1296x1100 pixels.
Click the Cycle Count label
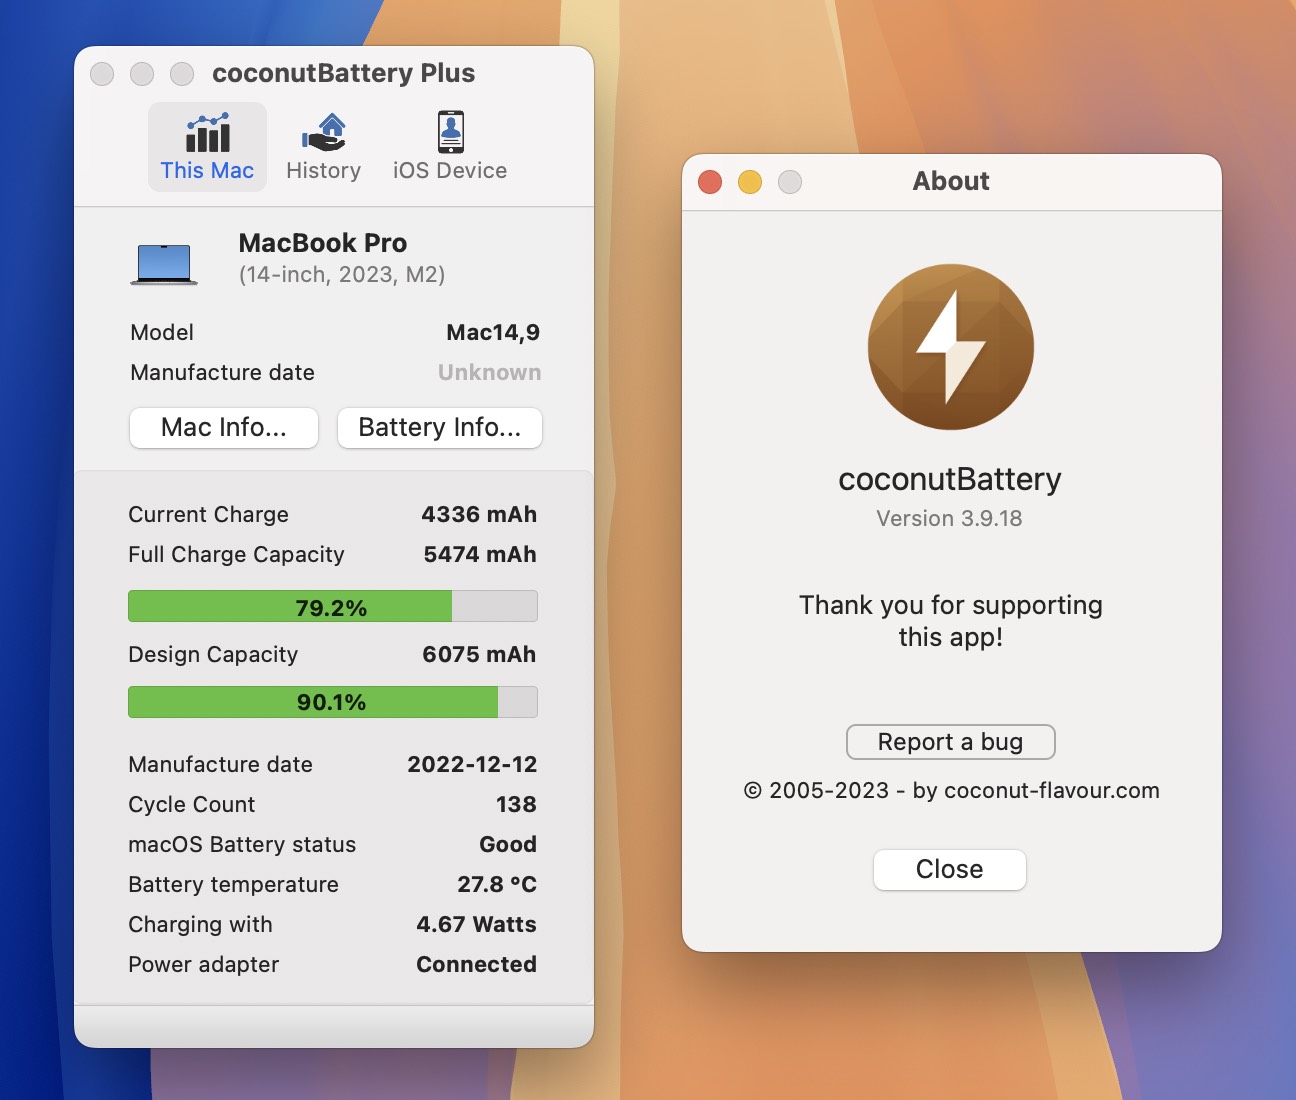coord(192,805)
